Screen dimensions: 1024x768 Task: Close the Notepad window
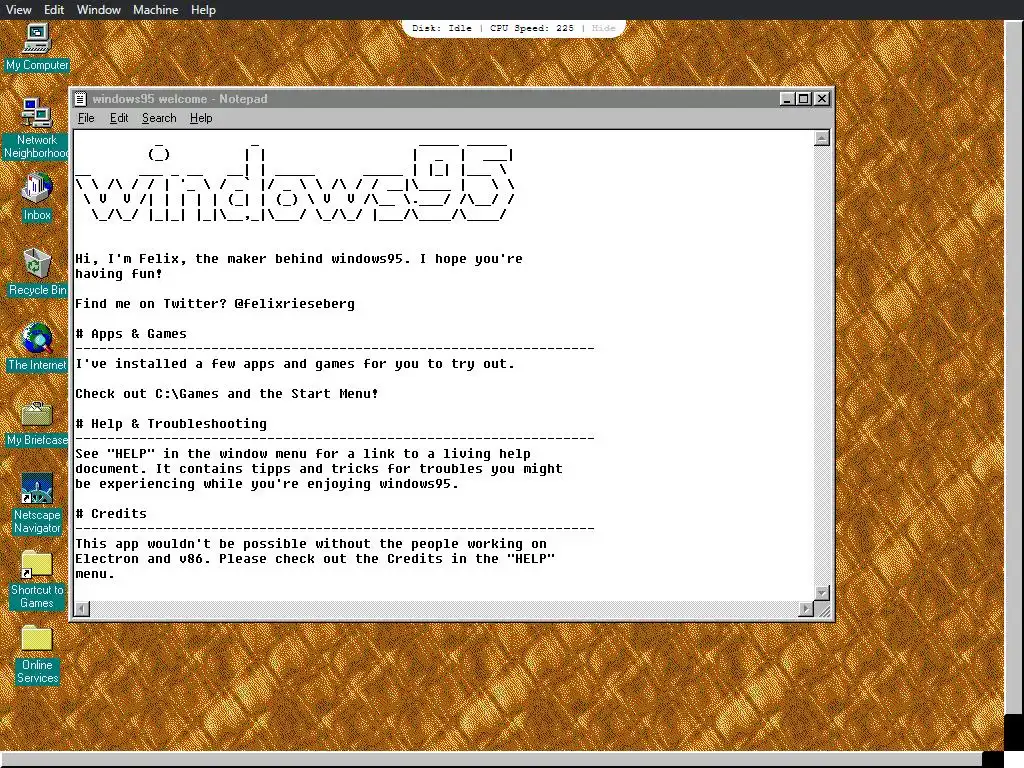tap(822, 99)
